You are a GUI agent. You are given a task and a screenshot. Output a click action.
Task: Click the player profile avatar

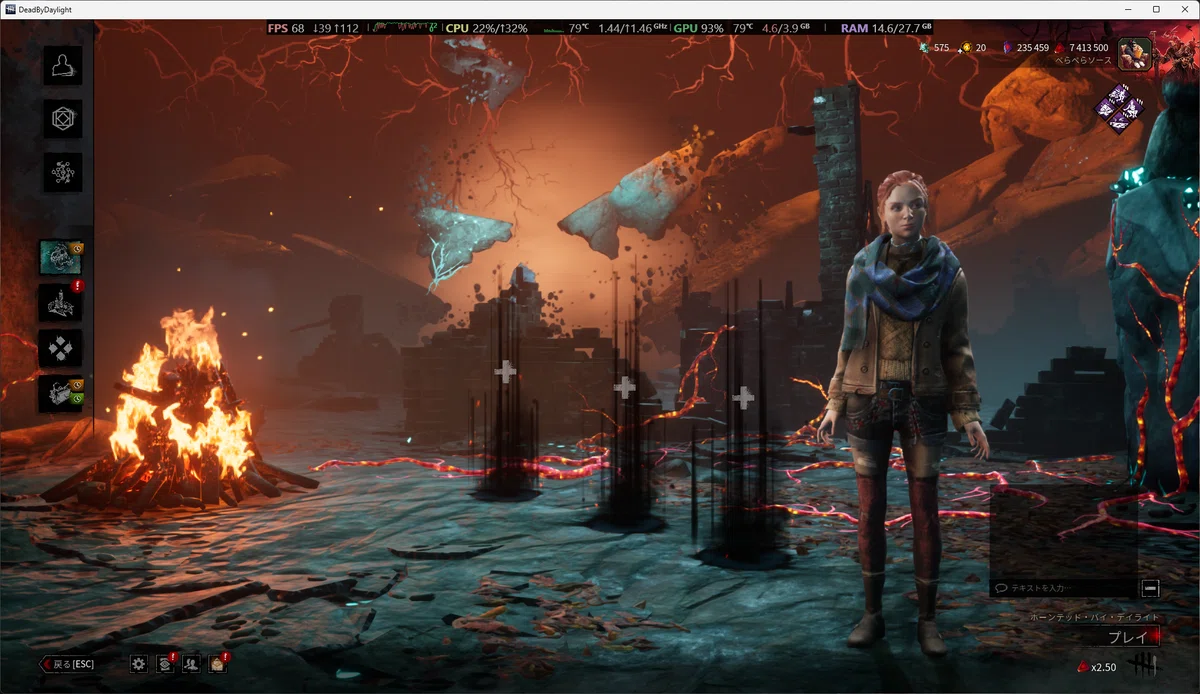click(1134, 53)
